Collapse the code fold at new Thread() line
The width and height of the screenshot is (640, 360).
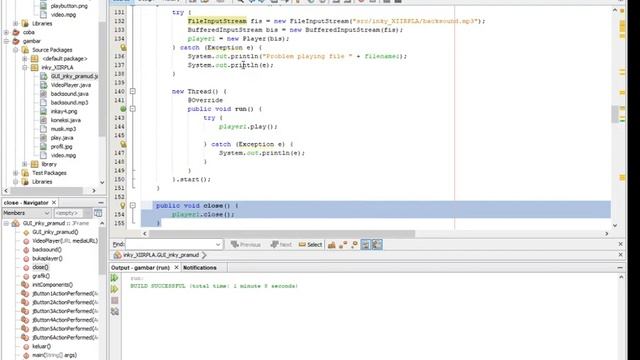pyautogui.click(x=133, y=91)
